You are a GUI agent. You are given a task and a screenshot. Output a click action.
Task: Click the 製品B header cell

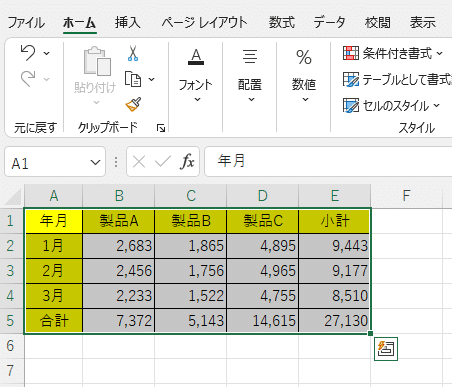tap(191, 221)
